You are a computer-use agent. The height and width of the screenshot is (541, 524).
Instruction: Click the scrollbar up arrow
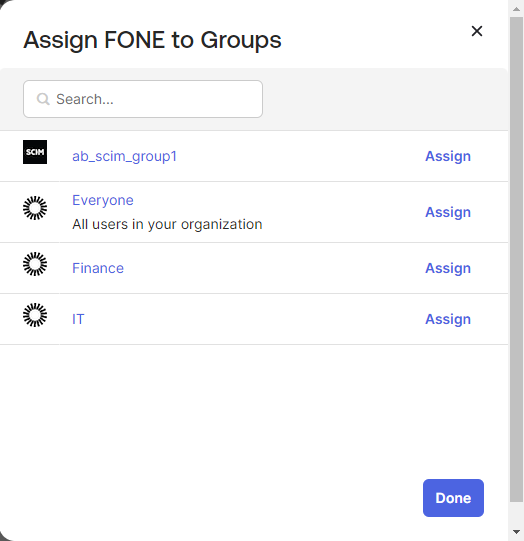(x=516, y=9)
